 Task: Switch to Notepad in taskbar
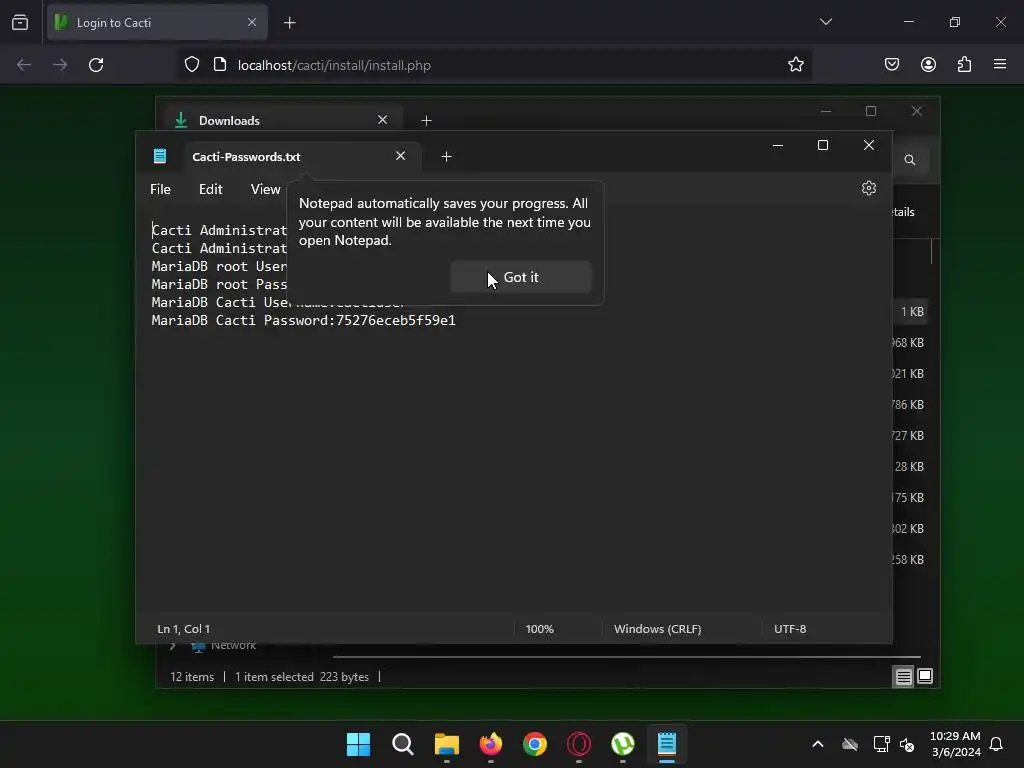pyautogui.click(x=667, y=744)
